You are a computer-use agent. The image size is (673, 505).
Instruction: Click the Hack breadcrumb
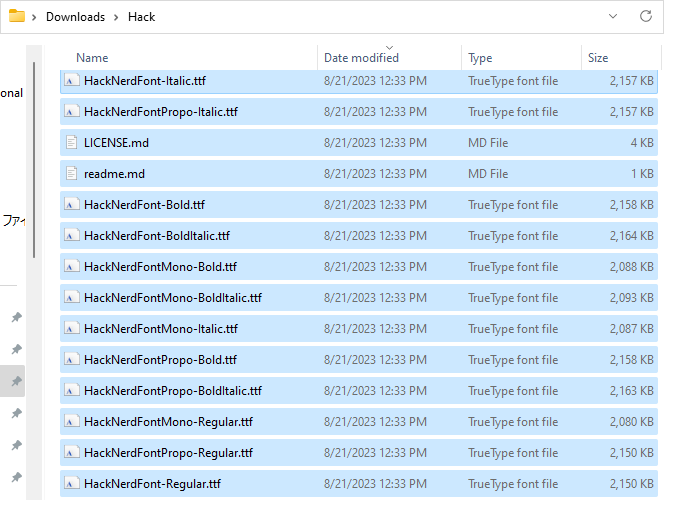pos(142,17)
